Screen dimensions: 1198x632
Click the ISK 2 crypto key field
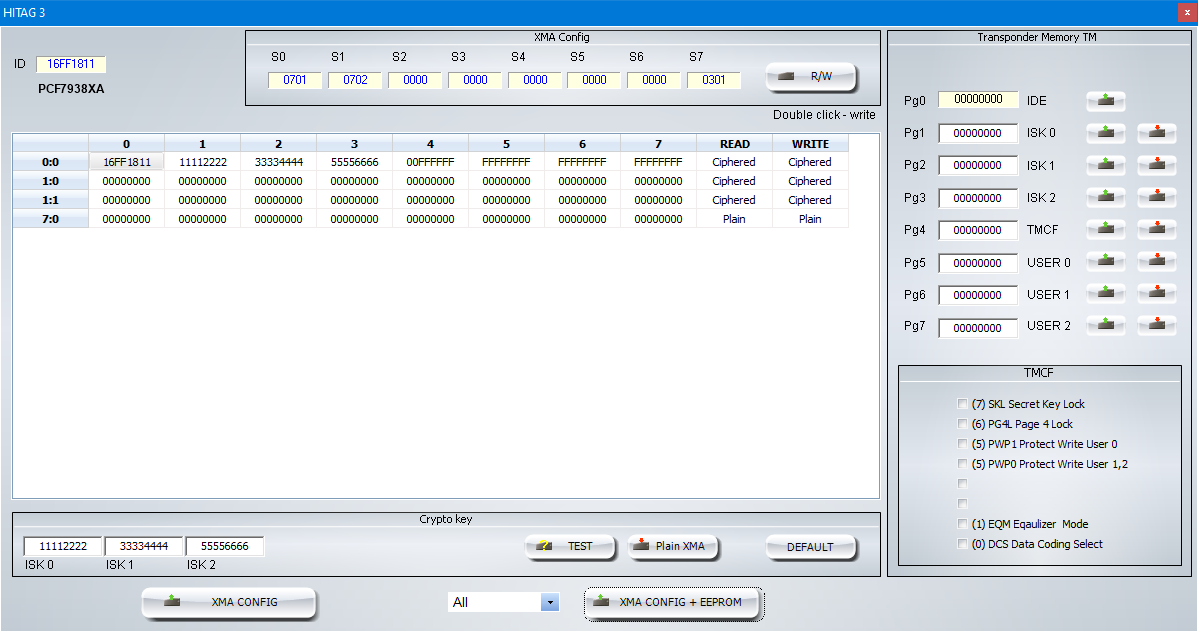(225, 546)
